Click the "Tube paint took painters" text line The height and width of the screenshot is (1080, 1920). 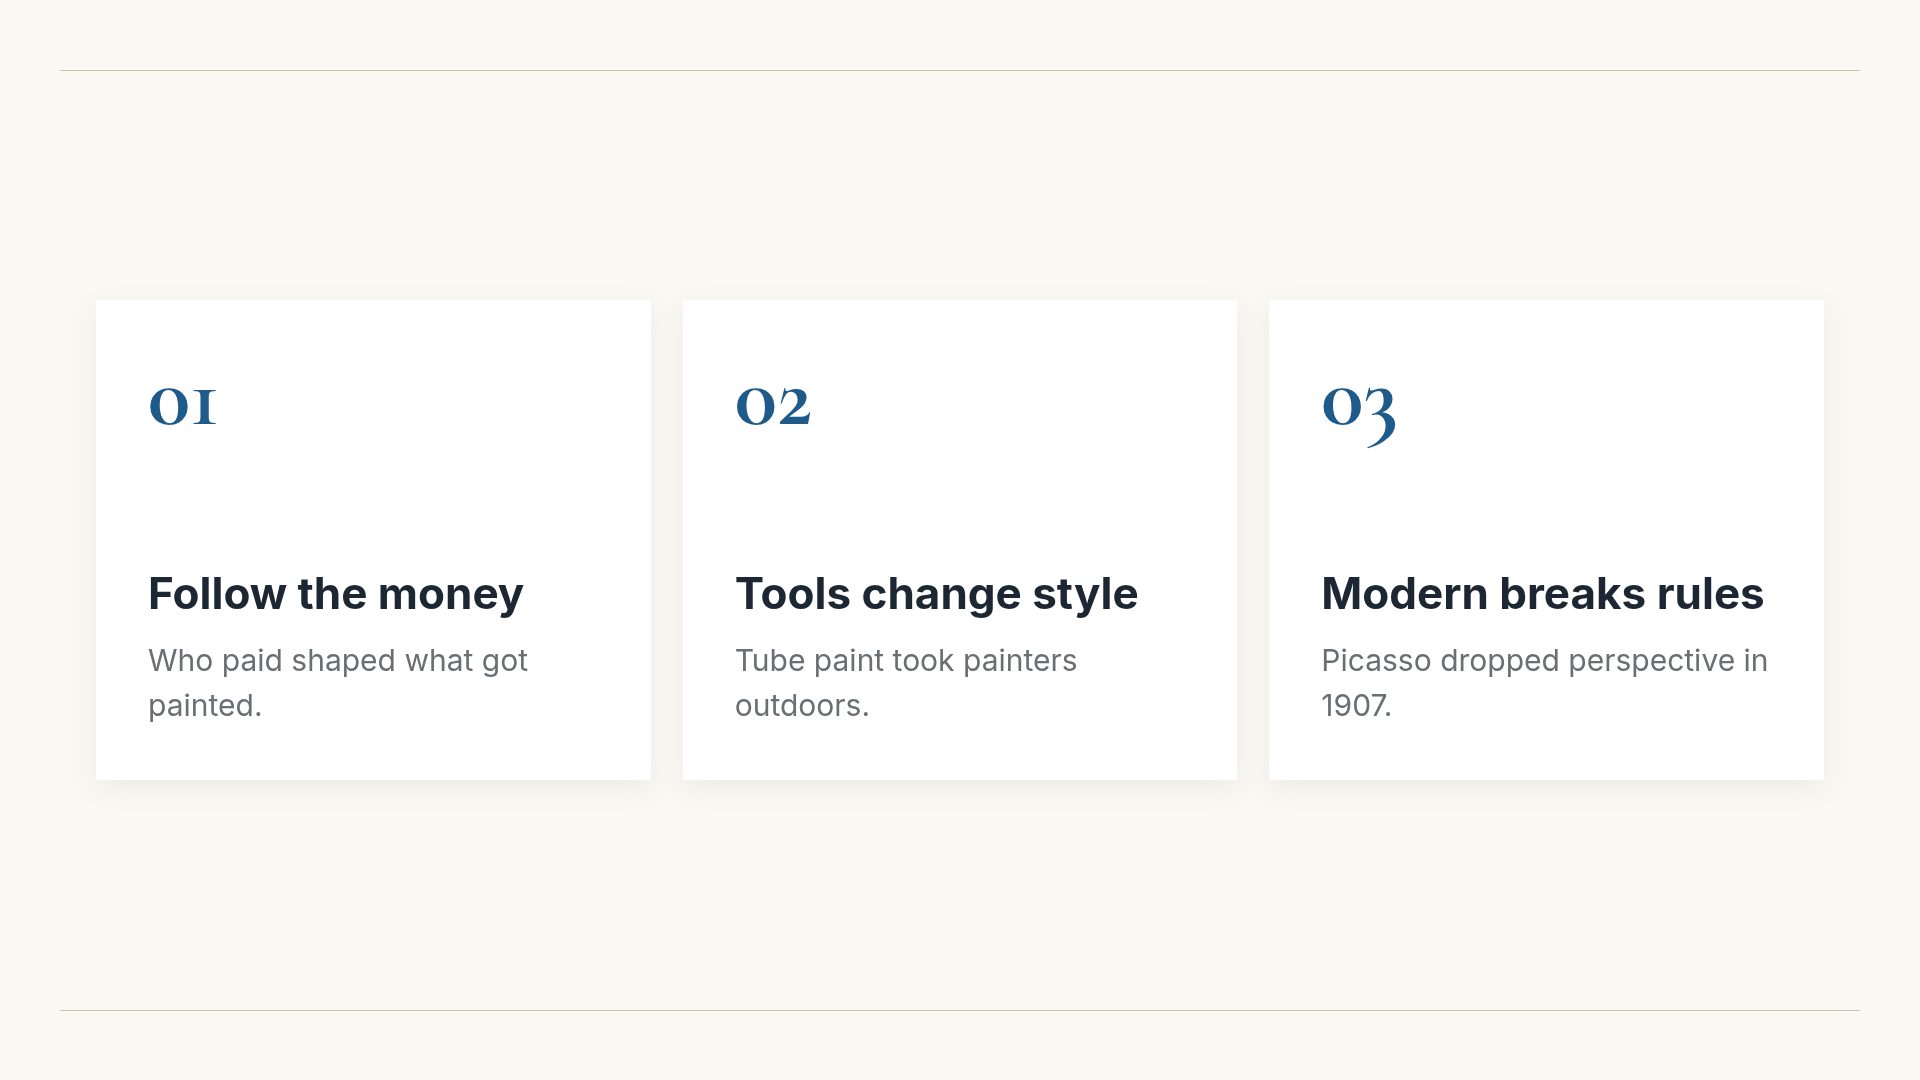click(x=906, y=661)
